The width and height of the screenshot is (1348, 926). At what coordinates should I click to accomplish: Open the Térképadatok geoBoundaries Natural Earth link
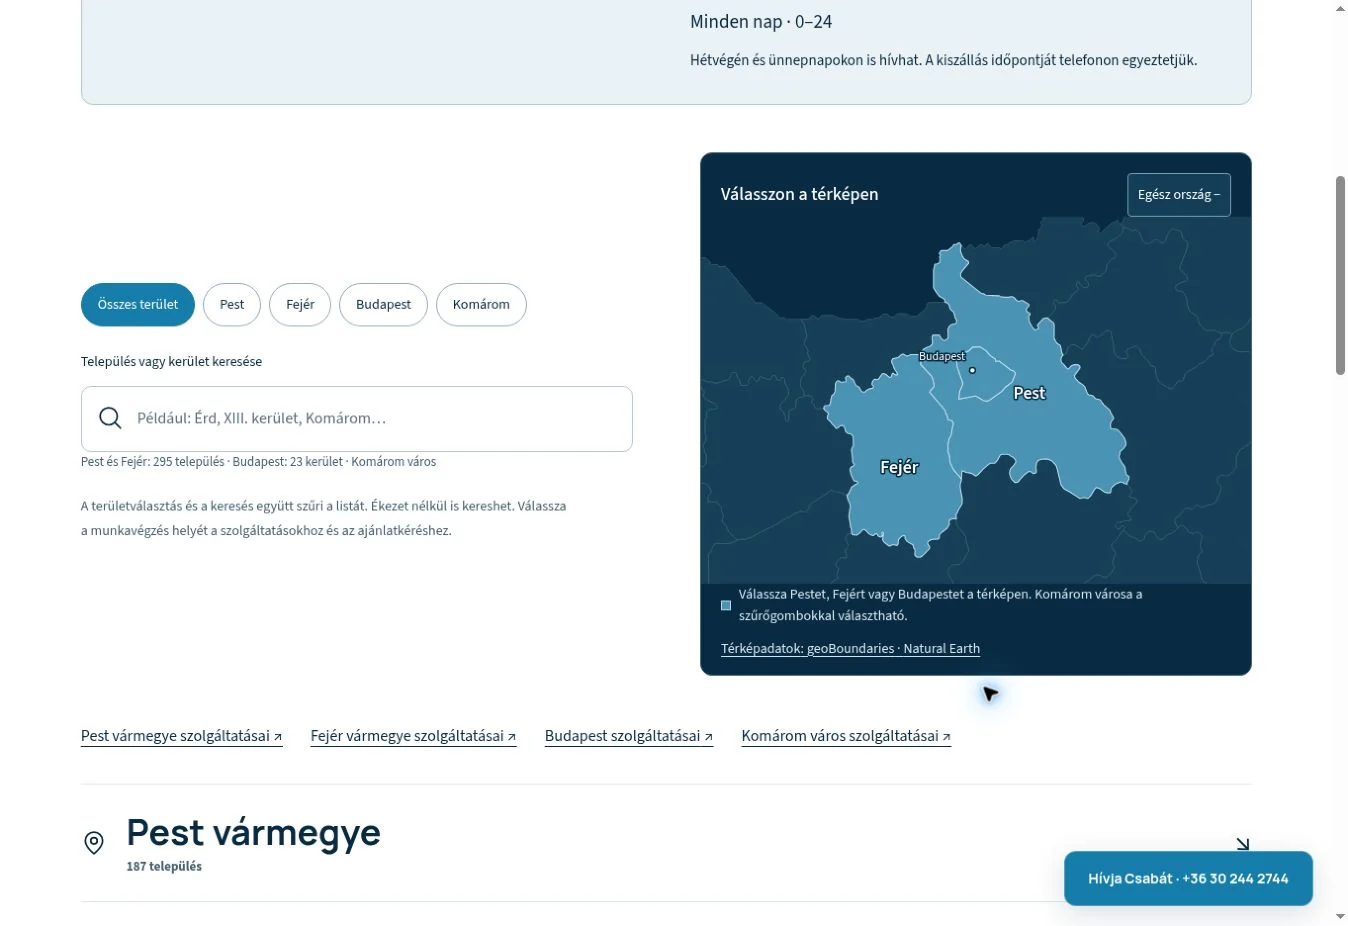pyautogui.click(x=850, y=649)
